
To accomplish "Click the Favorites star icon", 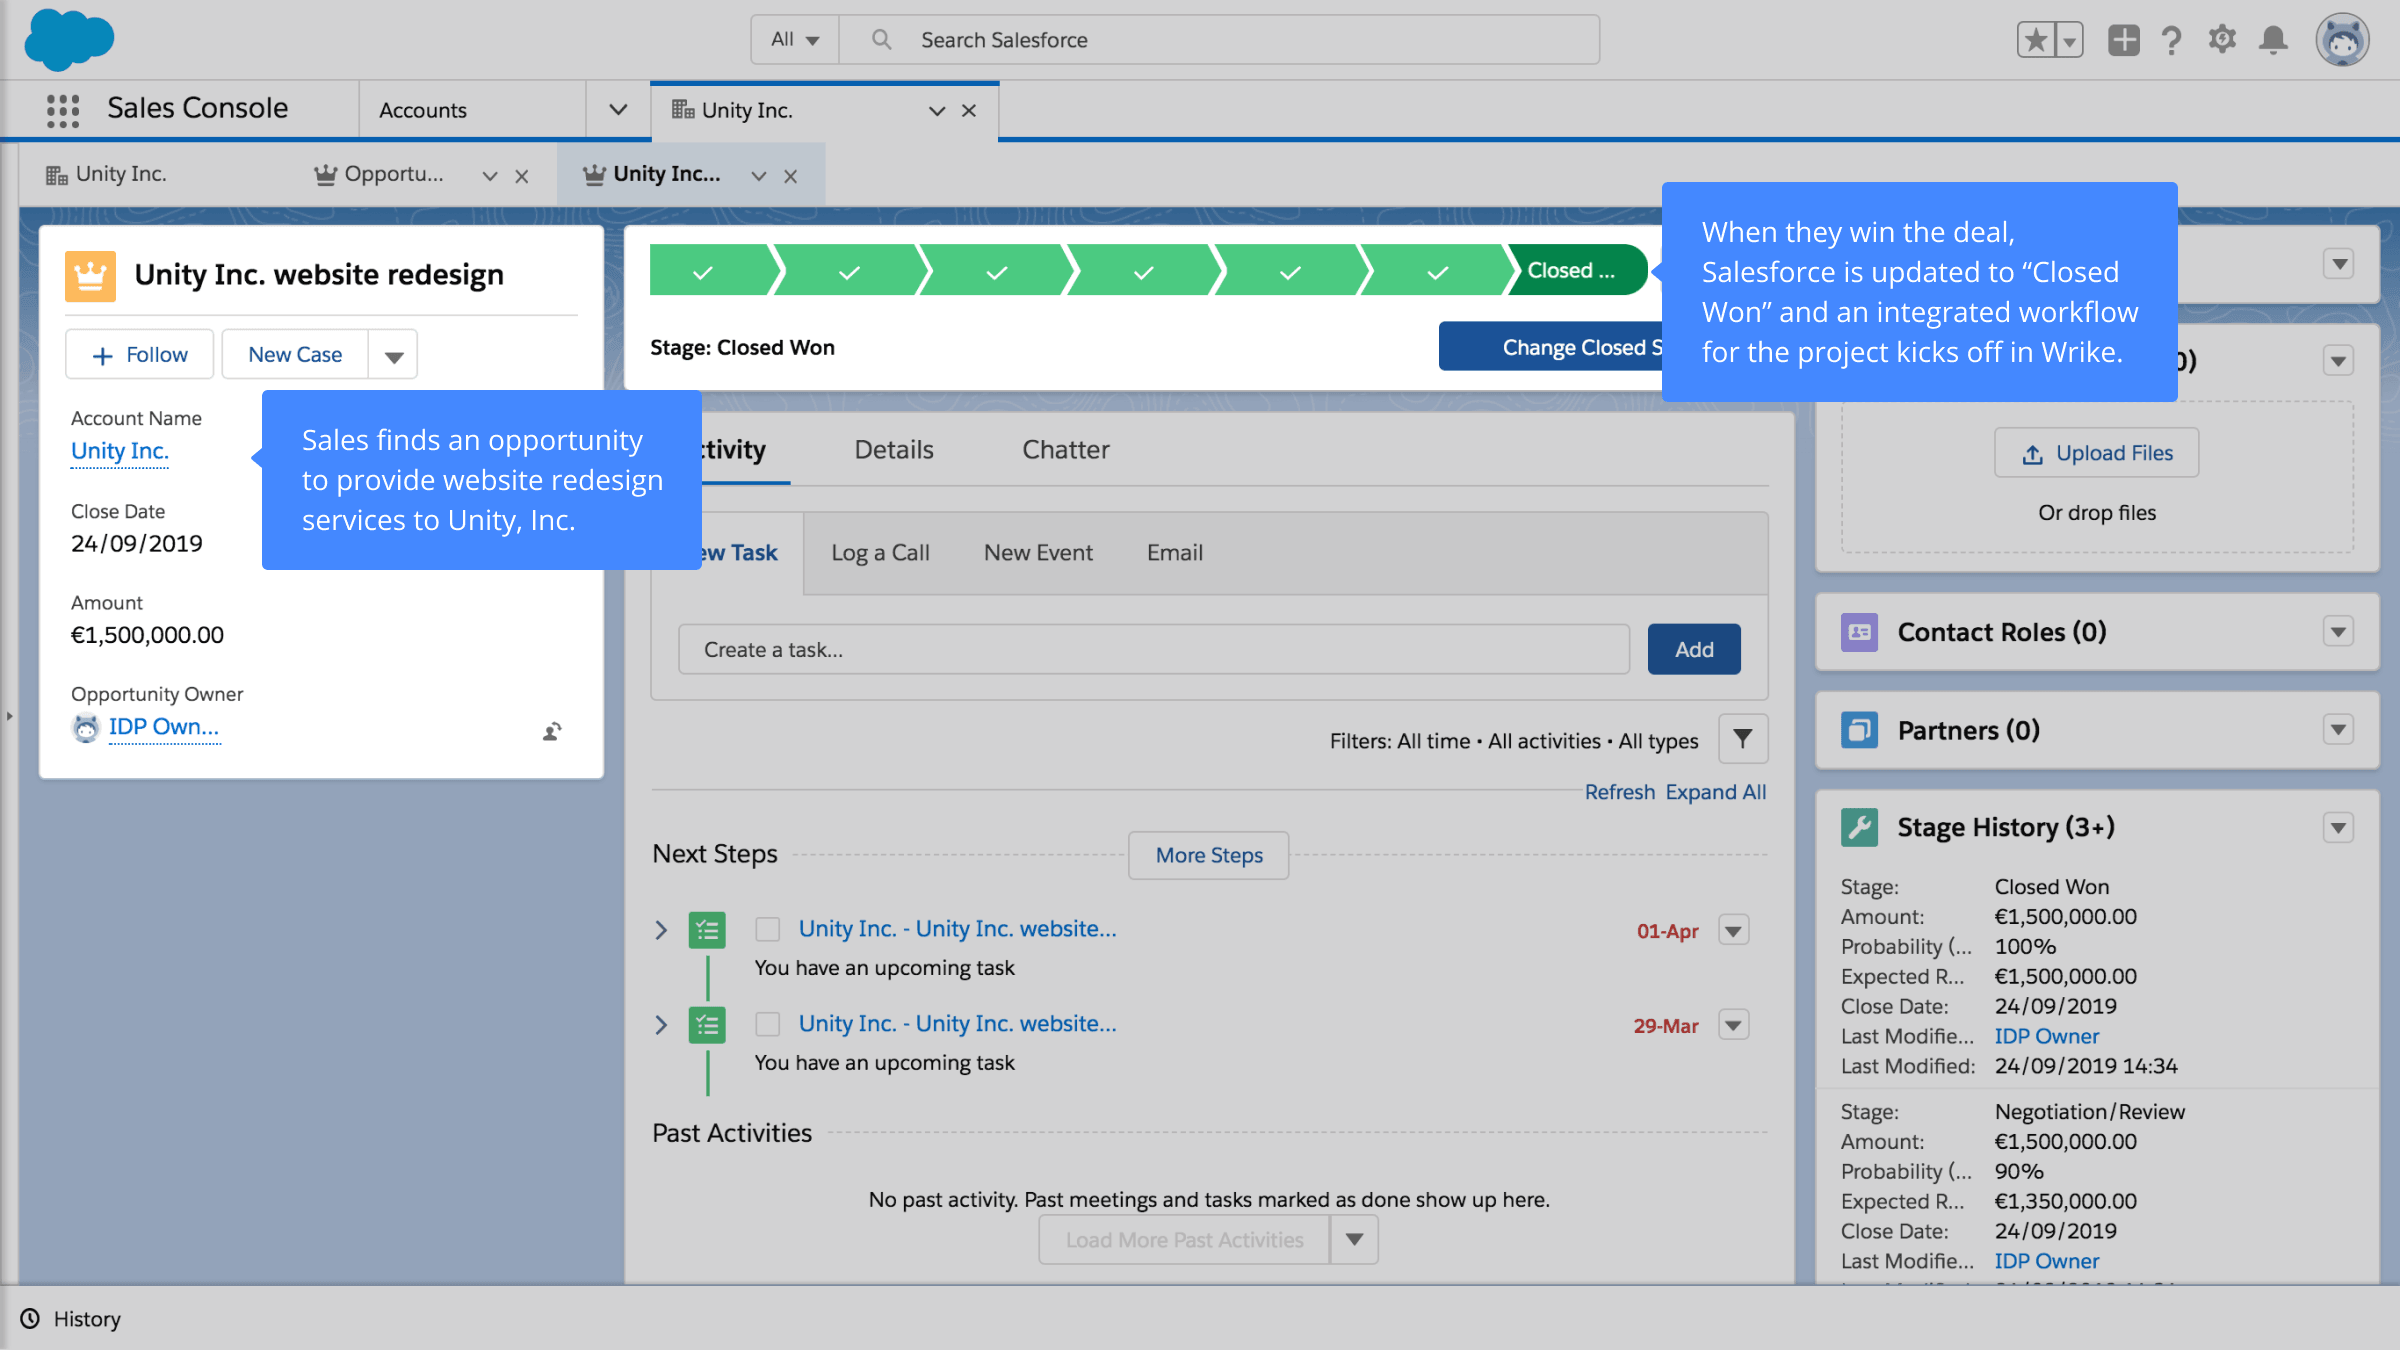I will pos(2036,40).
